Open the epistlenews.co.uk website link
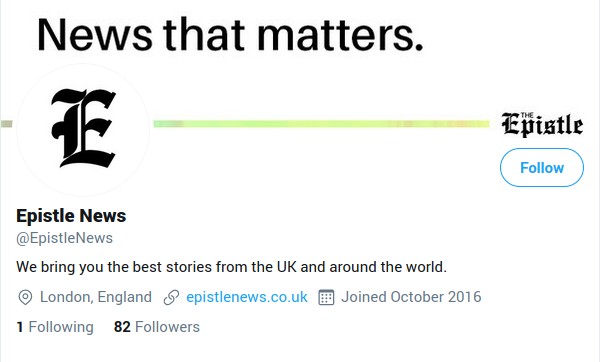Image resolution: width=600 pixels, height=362 pixels. 247,297
